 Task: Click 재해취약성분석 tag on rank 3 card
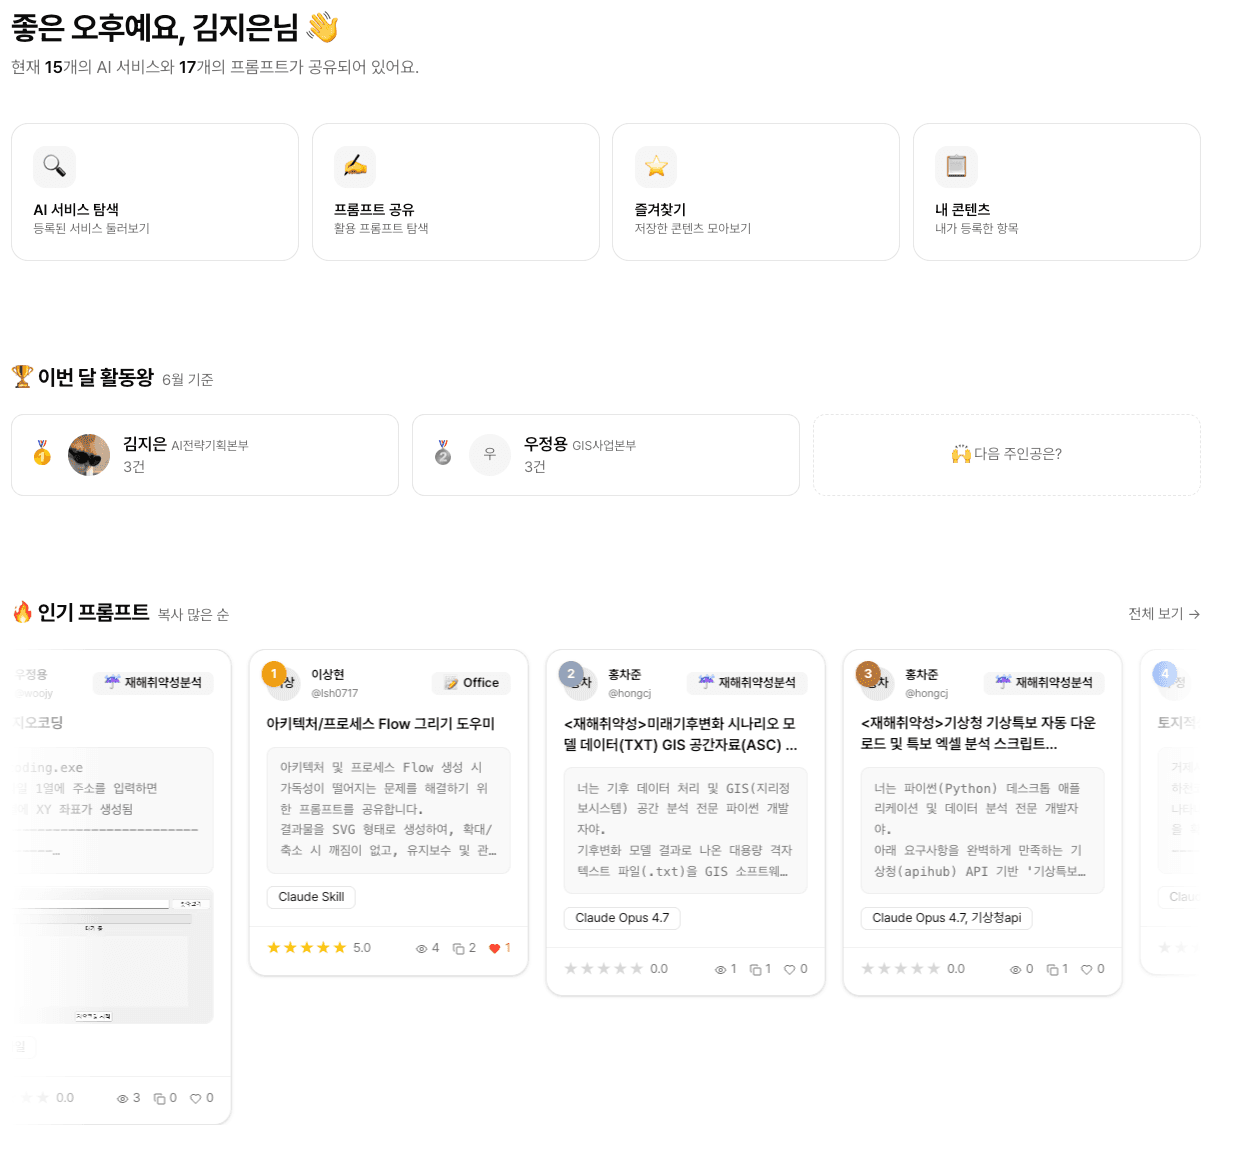[1044, 683]
